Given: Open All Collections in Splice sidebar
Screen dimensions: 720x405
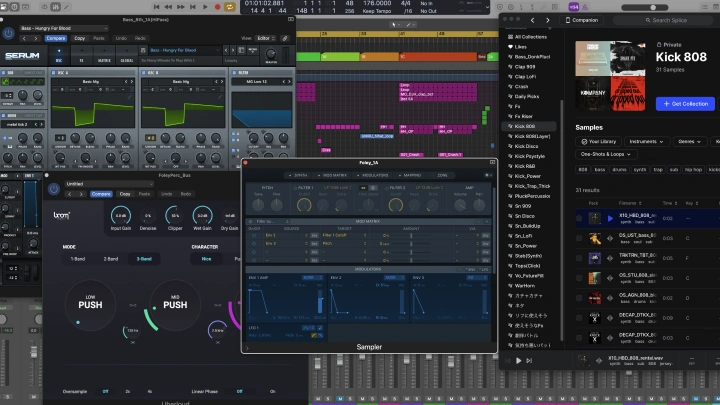Looking at the screenshot, I should tap(530, 37).
